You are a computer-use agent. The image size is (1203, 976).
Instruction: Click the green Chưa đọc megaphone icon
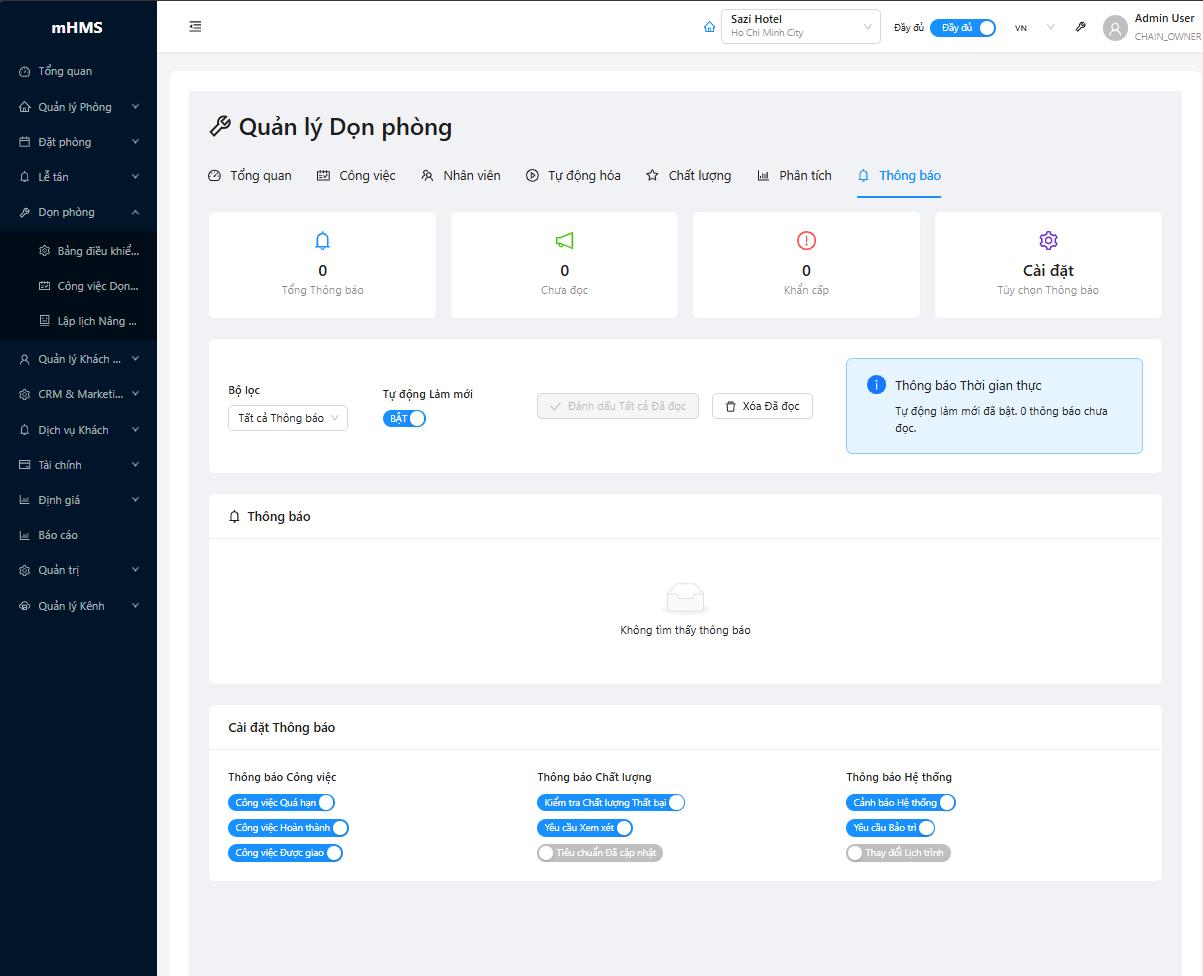pyautogui.click(x=564, y=241)
